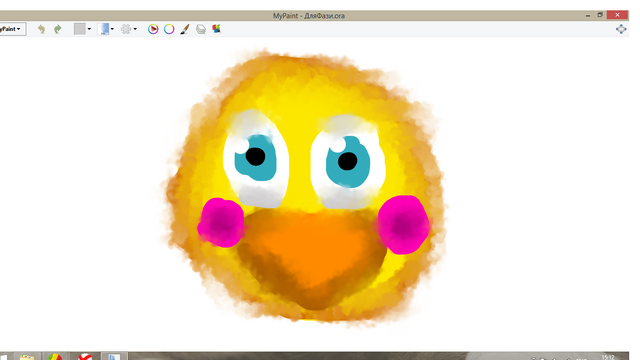This screenshot has width=640, height=360.
Task: Open the colorful scratchpad icon
Action: tap(216, 29)
